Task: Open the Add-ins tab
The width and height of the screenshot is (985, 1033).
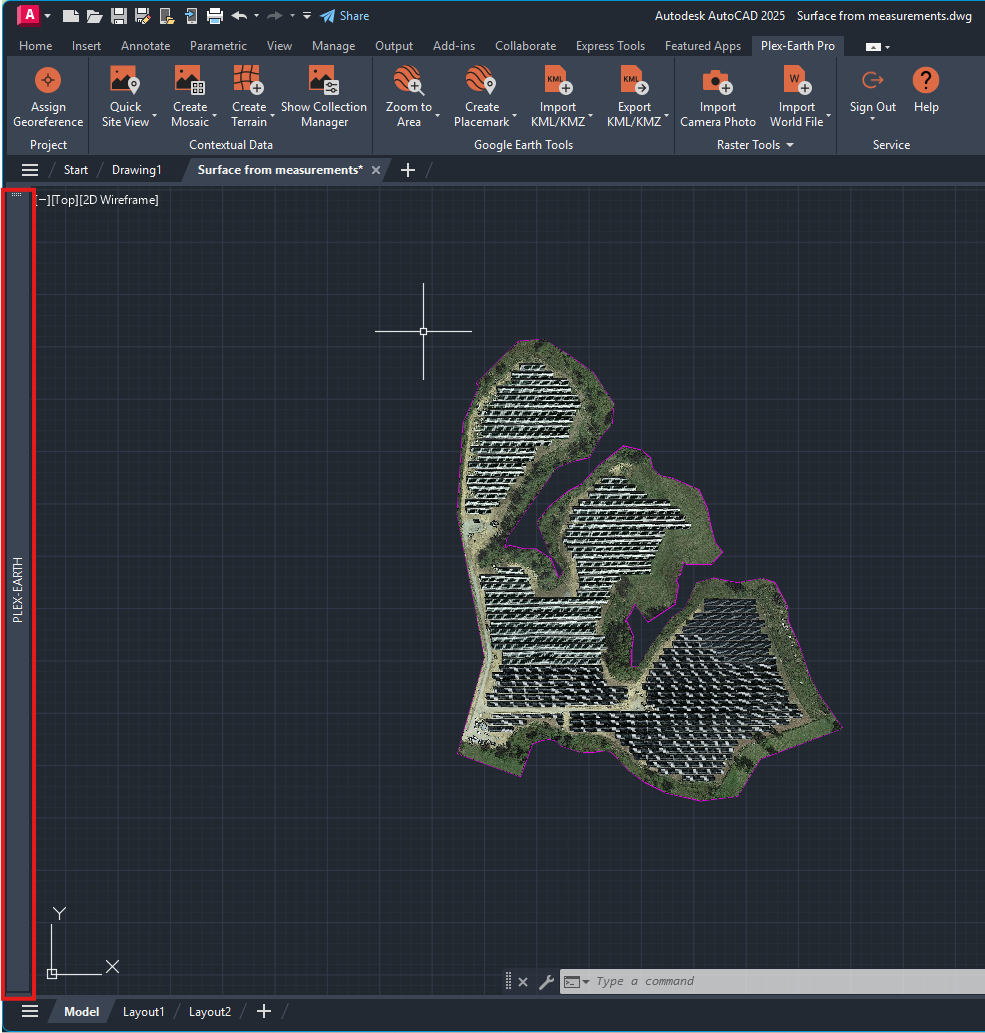Action: 454,45
